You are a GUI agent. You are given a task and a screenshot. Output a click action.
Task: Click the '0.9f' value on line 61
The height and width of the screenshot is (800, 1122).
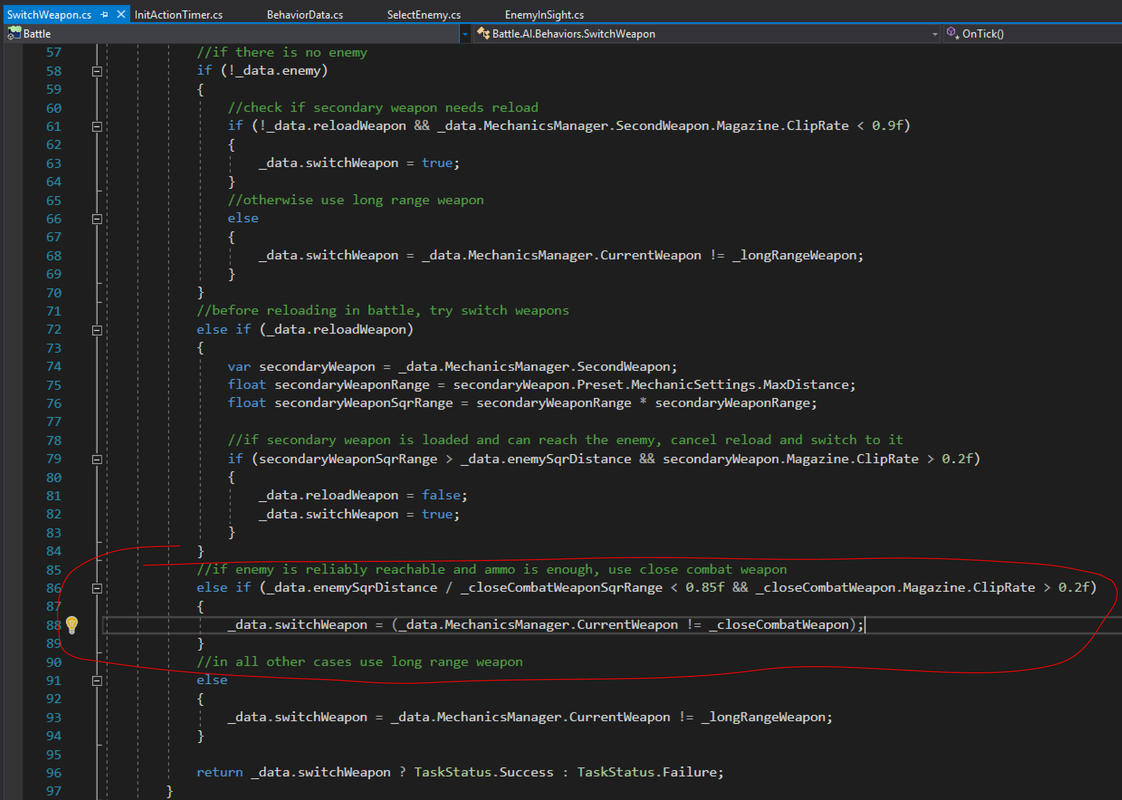coord(887,126)
